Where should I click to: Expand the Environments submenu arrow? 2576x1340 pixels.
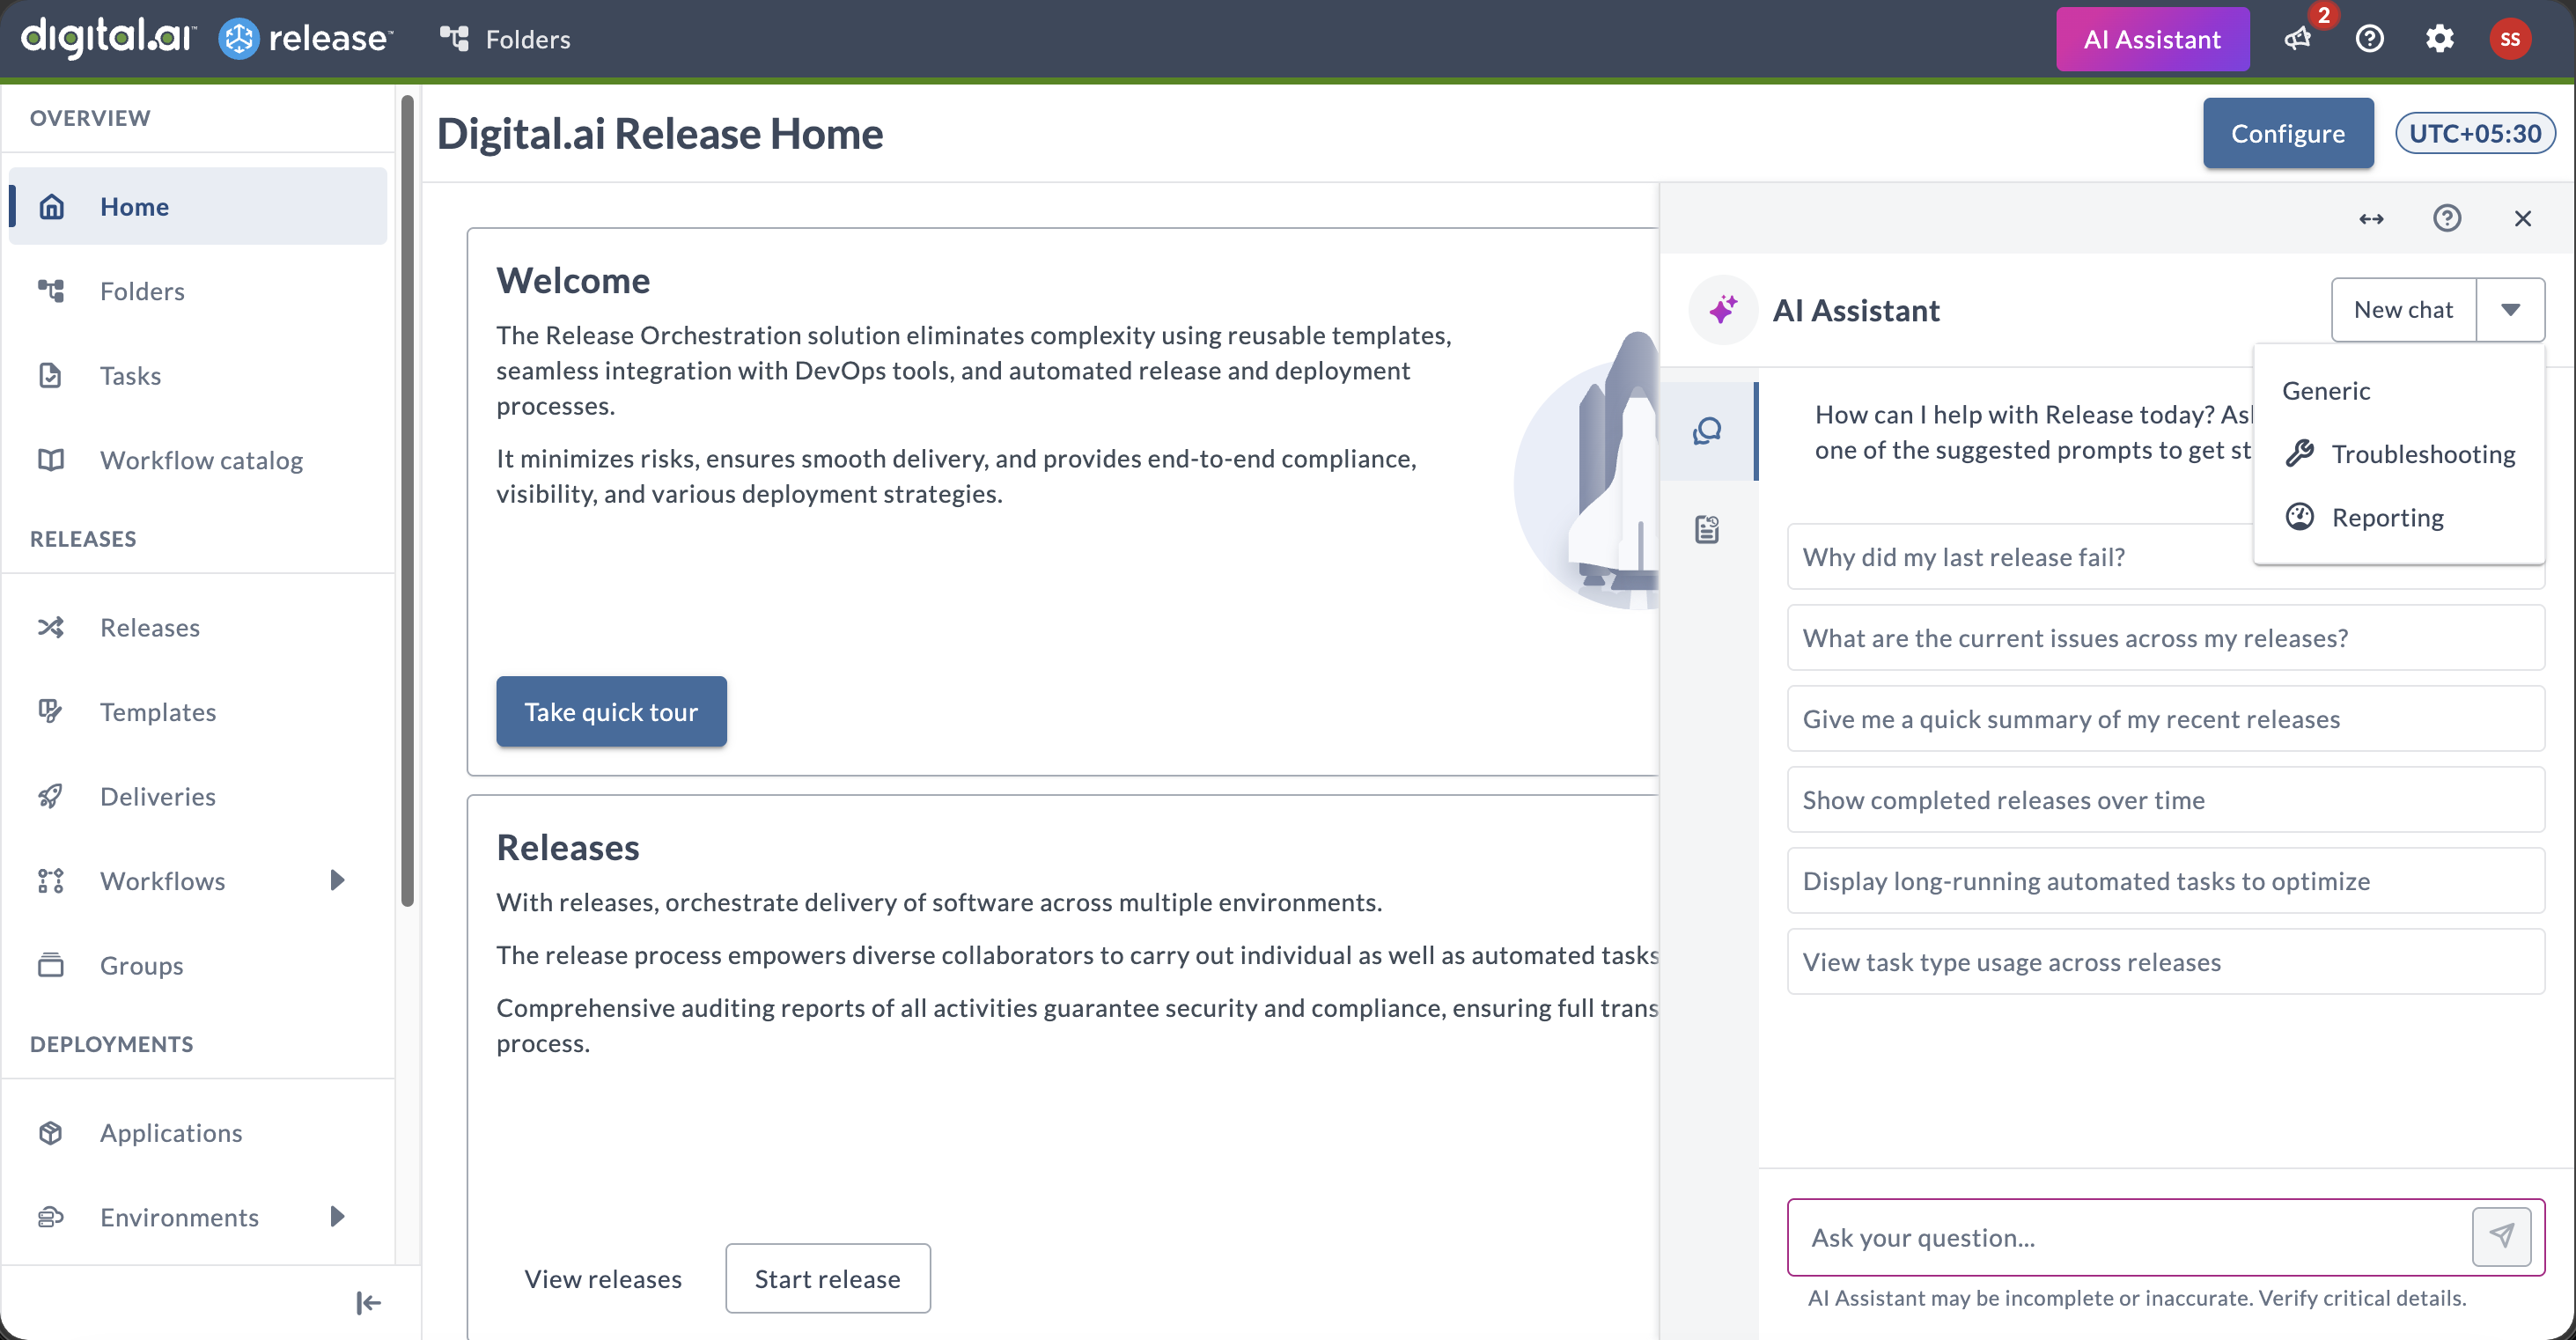pos(337,1217)
